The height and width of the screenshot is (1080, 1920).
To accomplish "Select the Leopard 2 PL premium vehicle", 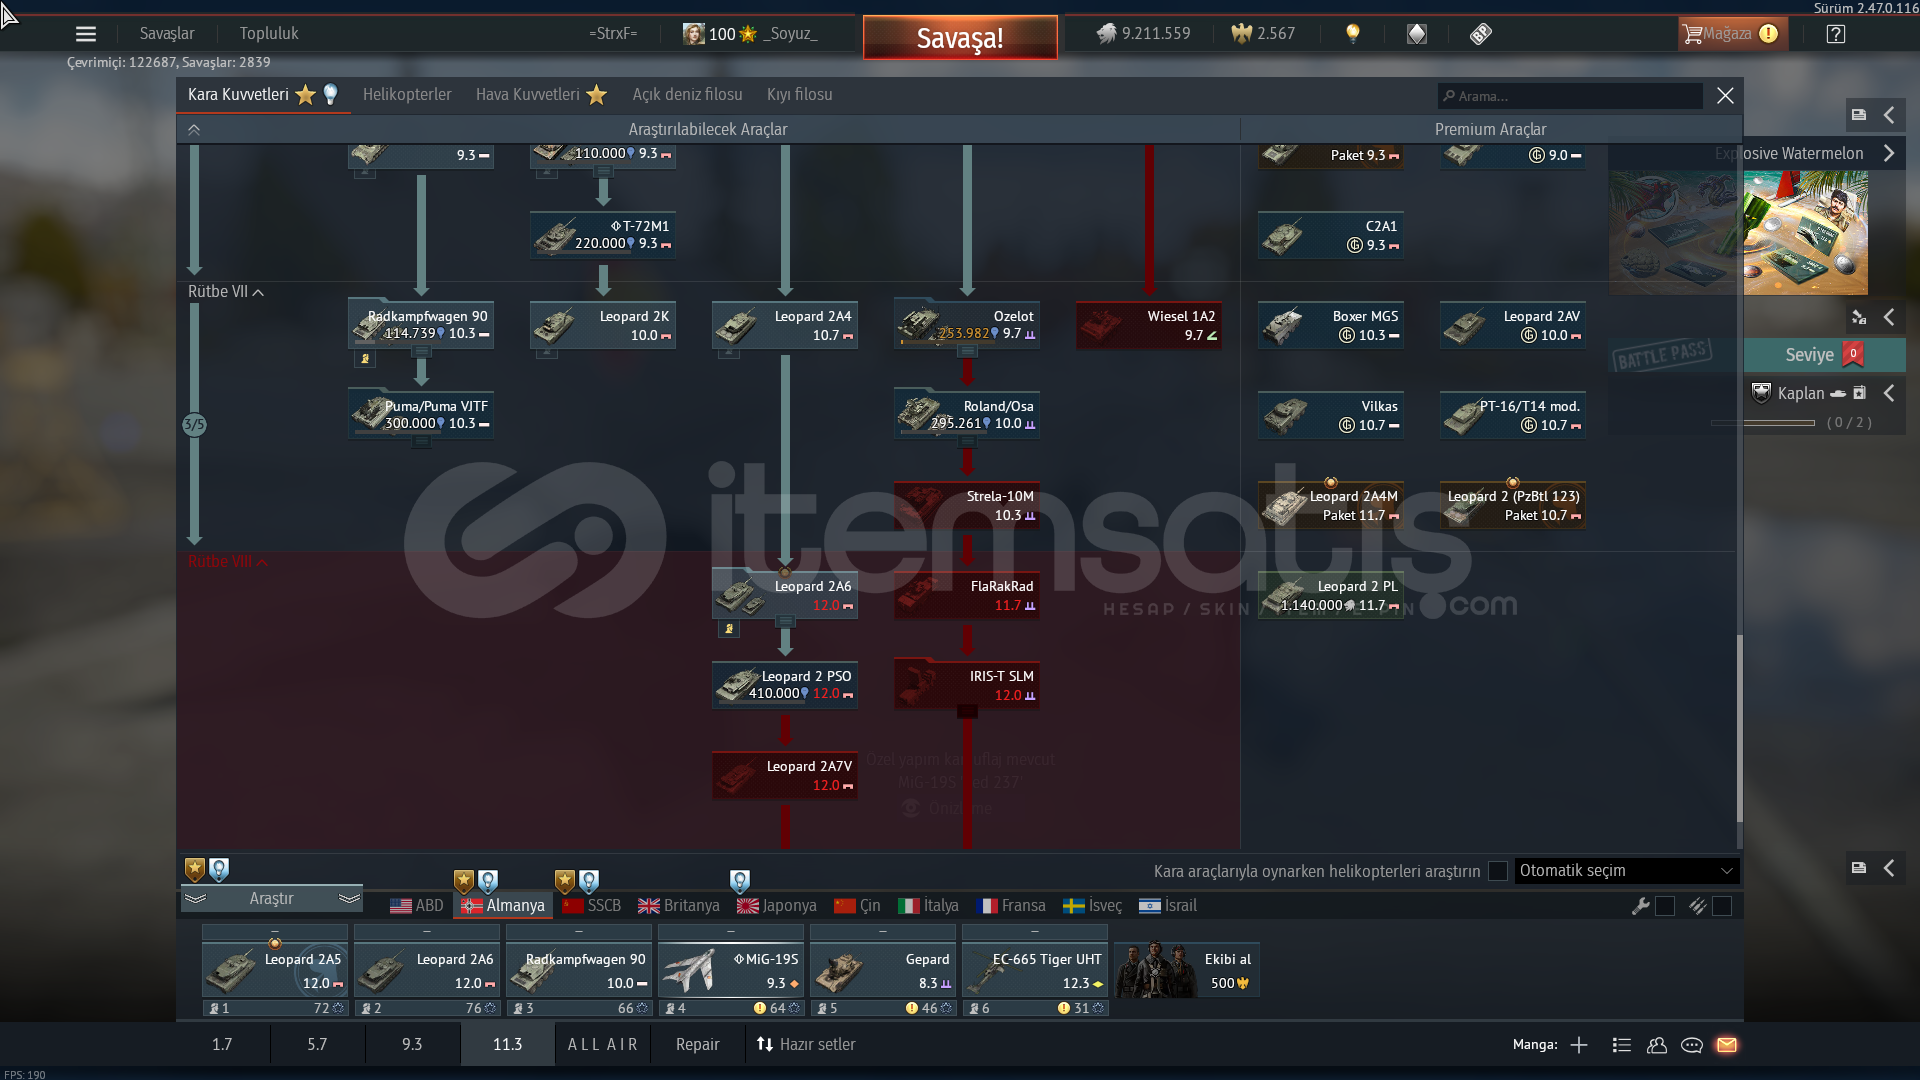I will tap(1331, 595).
